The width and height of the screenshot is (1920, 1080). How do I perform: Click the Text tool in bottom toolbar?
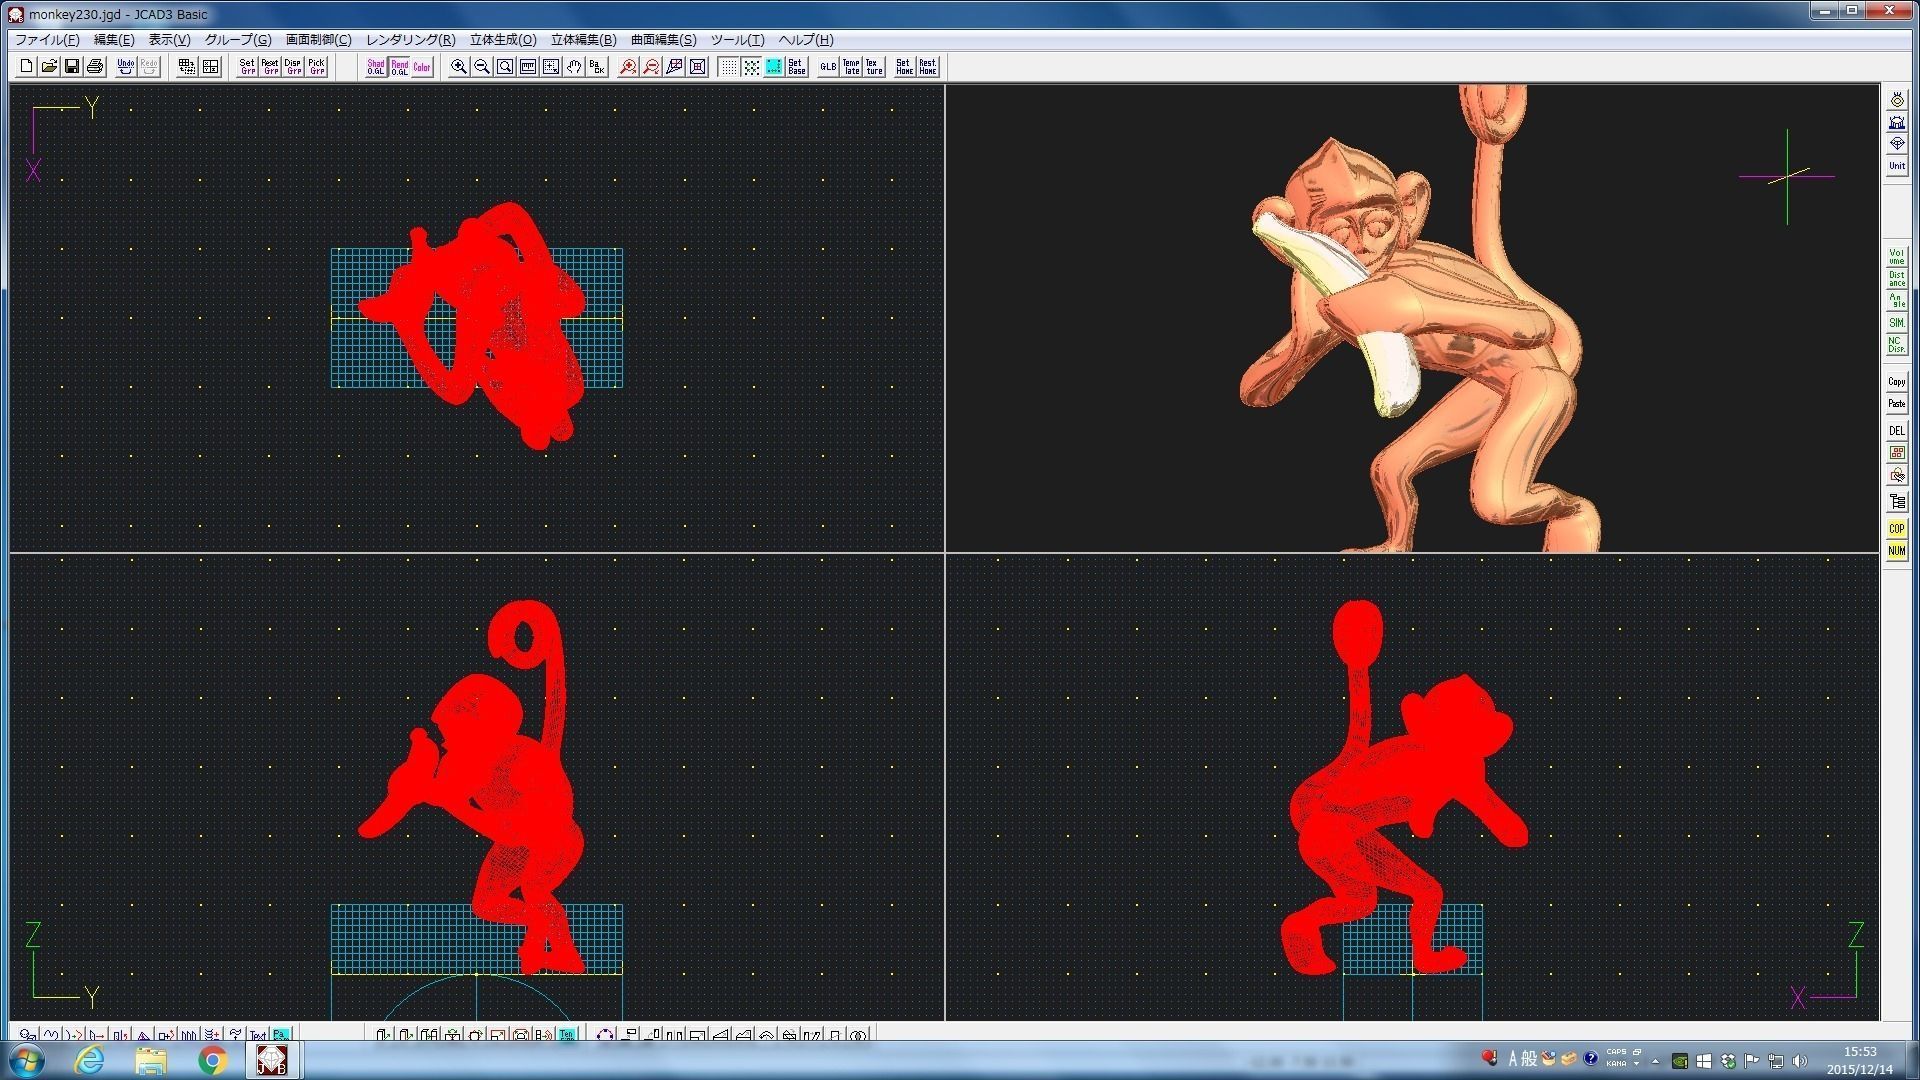point(258,1035)
